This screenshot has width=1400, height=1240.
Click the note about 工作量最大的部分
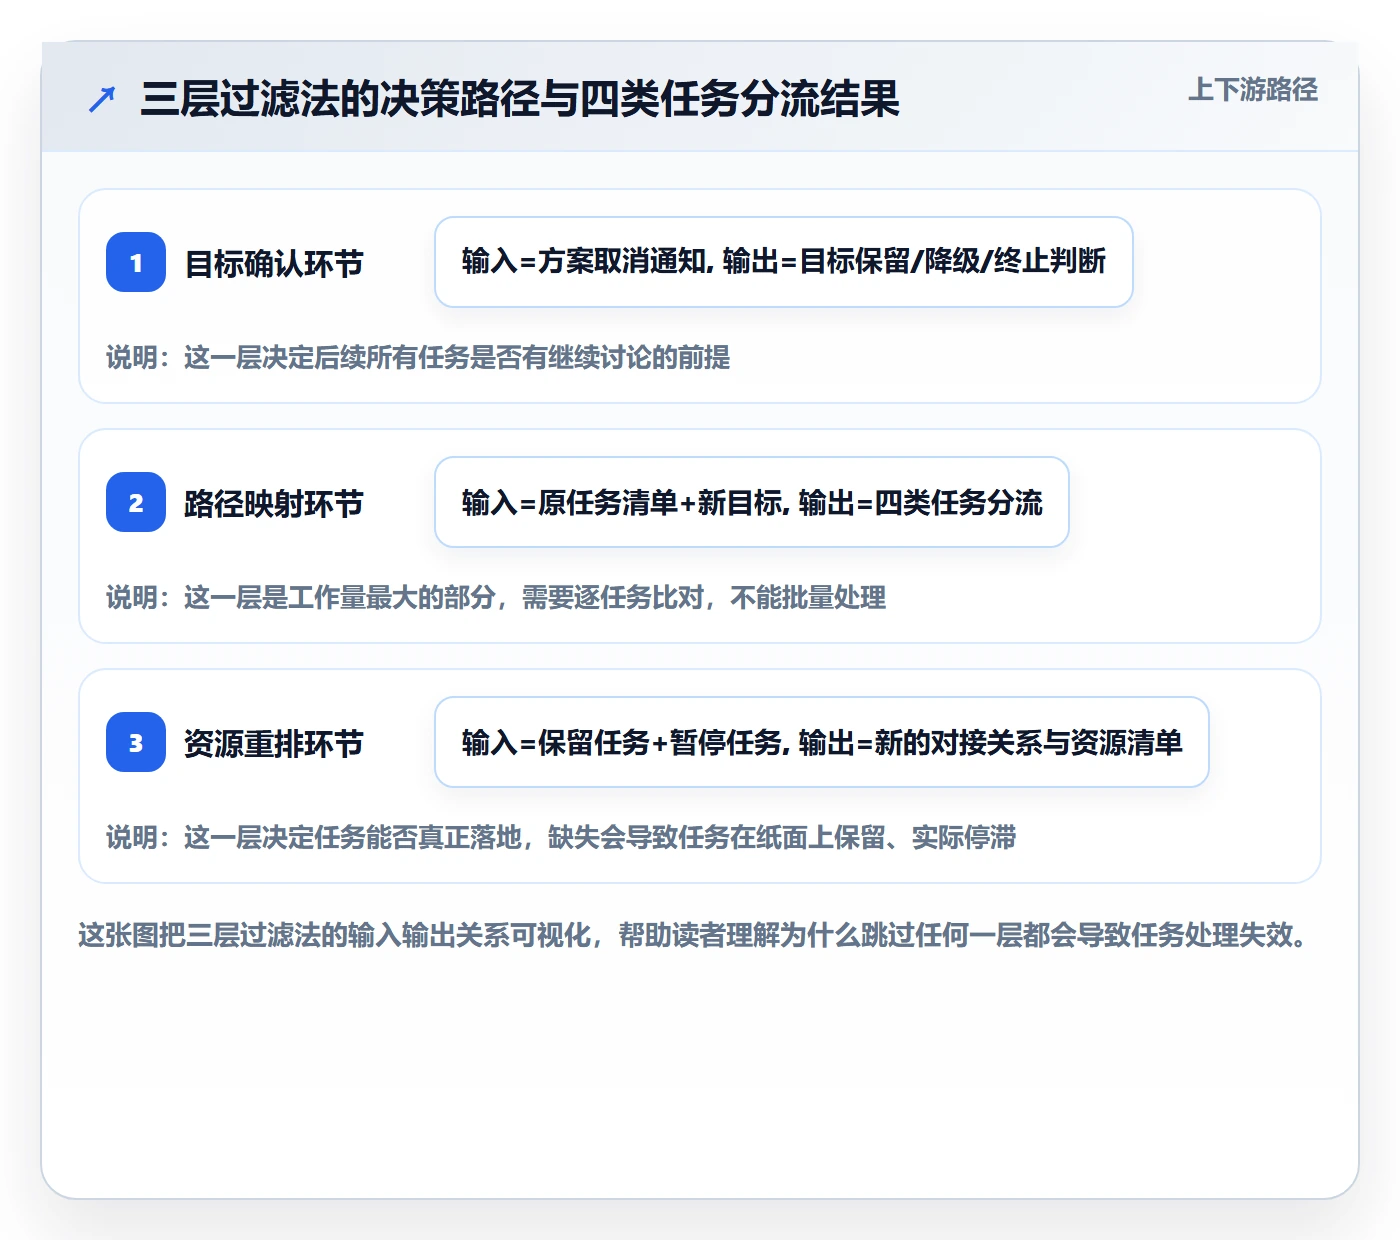point(496,597)
